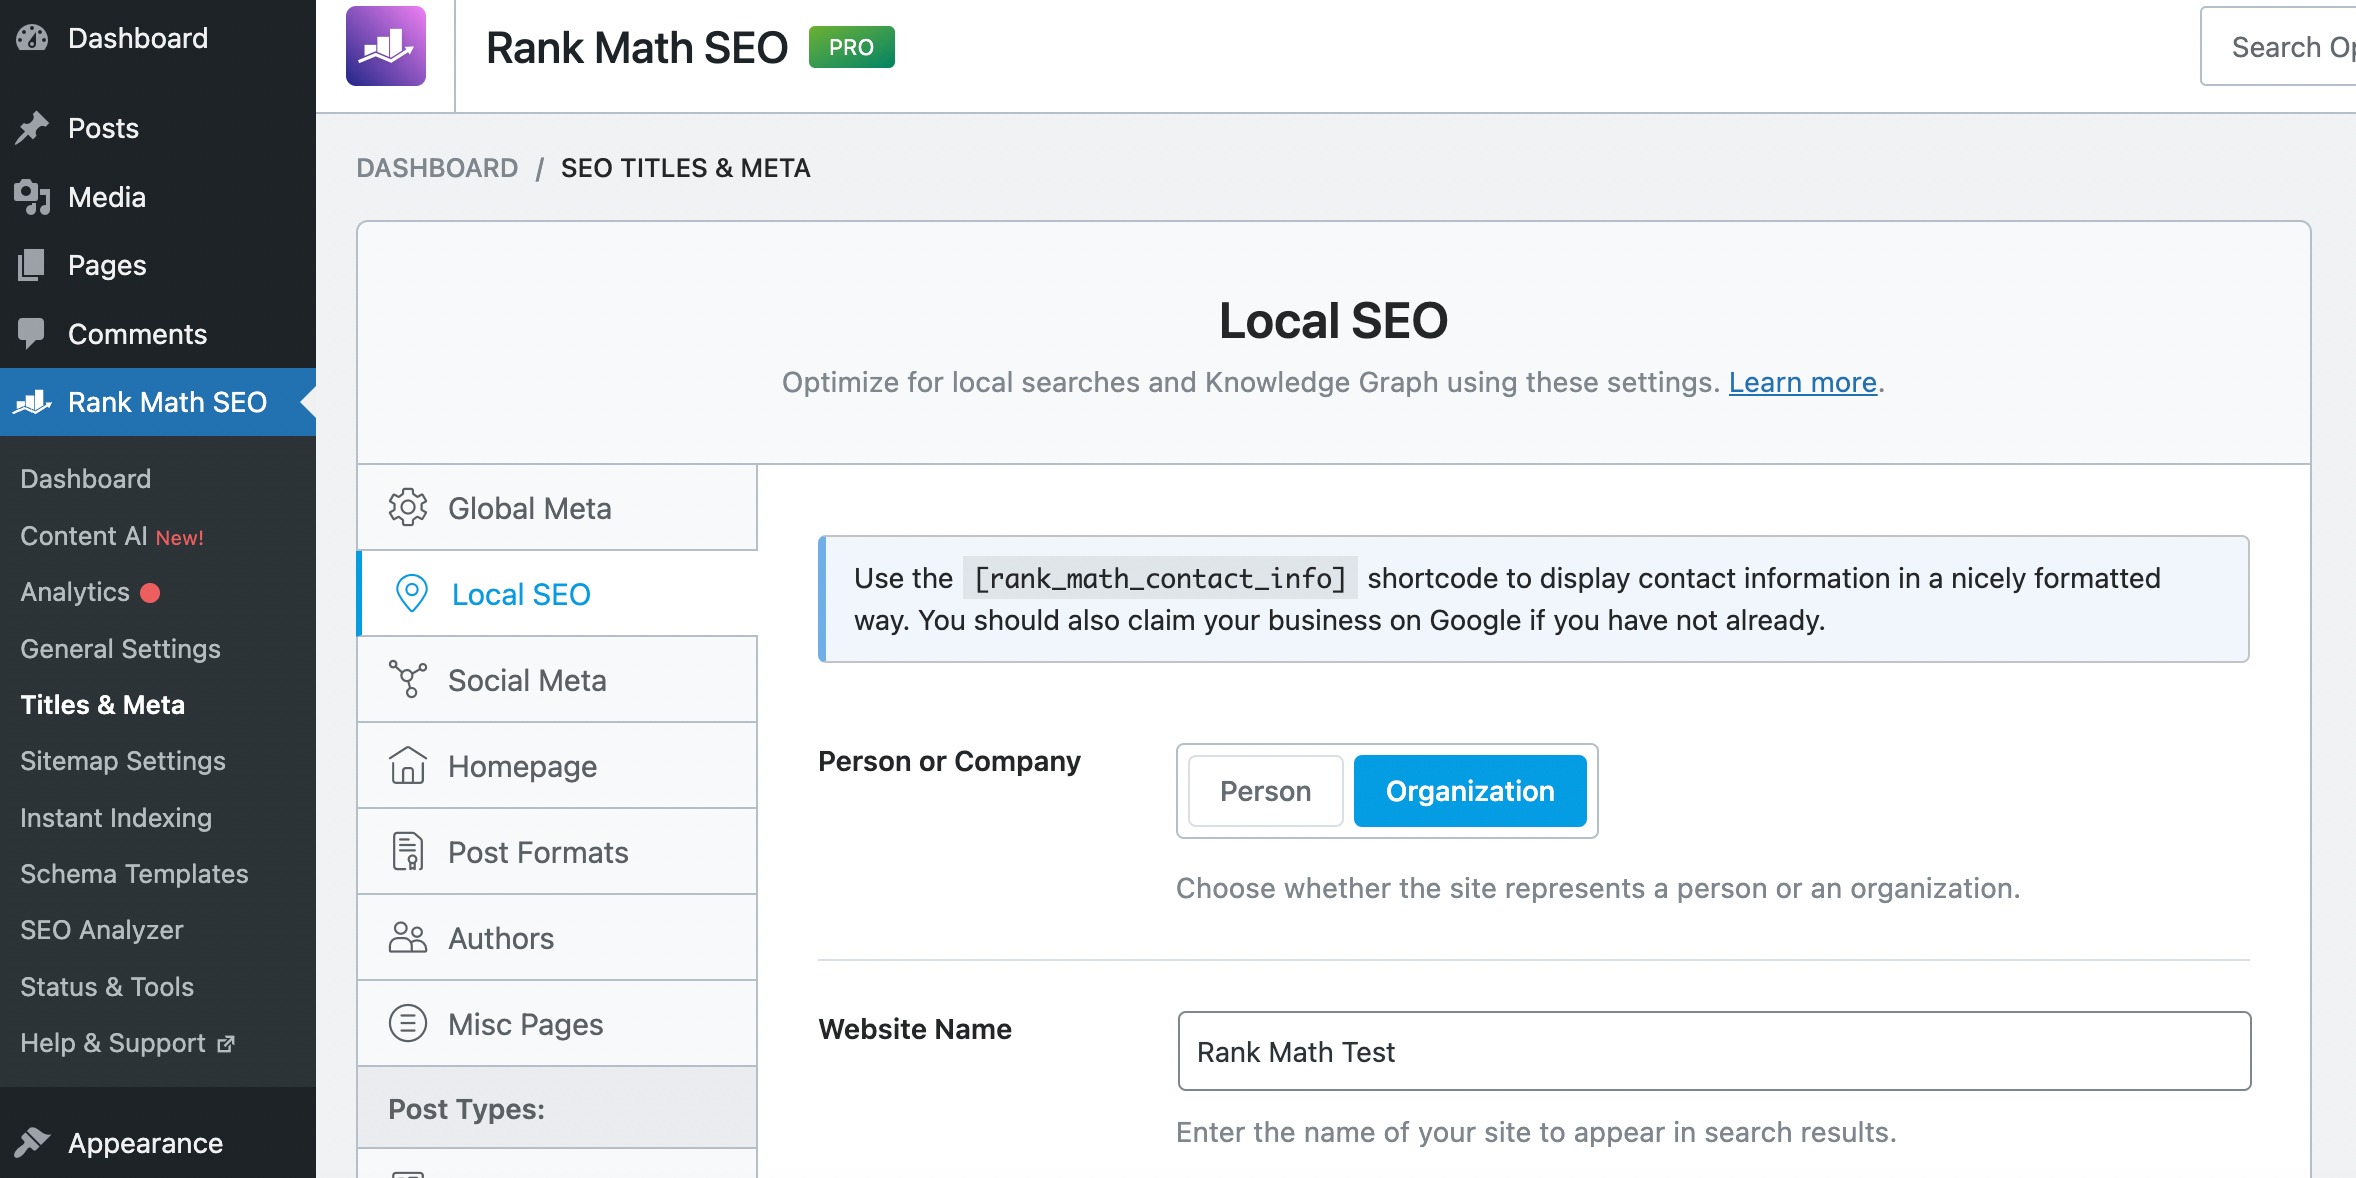
Task: Open Schema Templates submenu
Action: [134, 874]
